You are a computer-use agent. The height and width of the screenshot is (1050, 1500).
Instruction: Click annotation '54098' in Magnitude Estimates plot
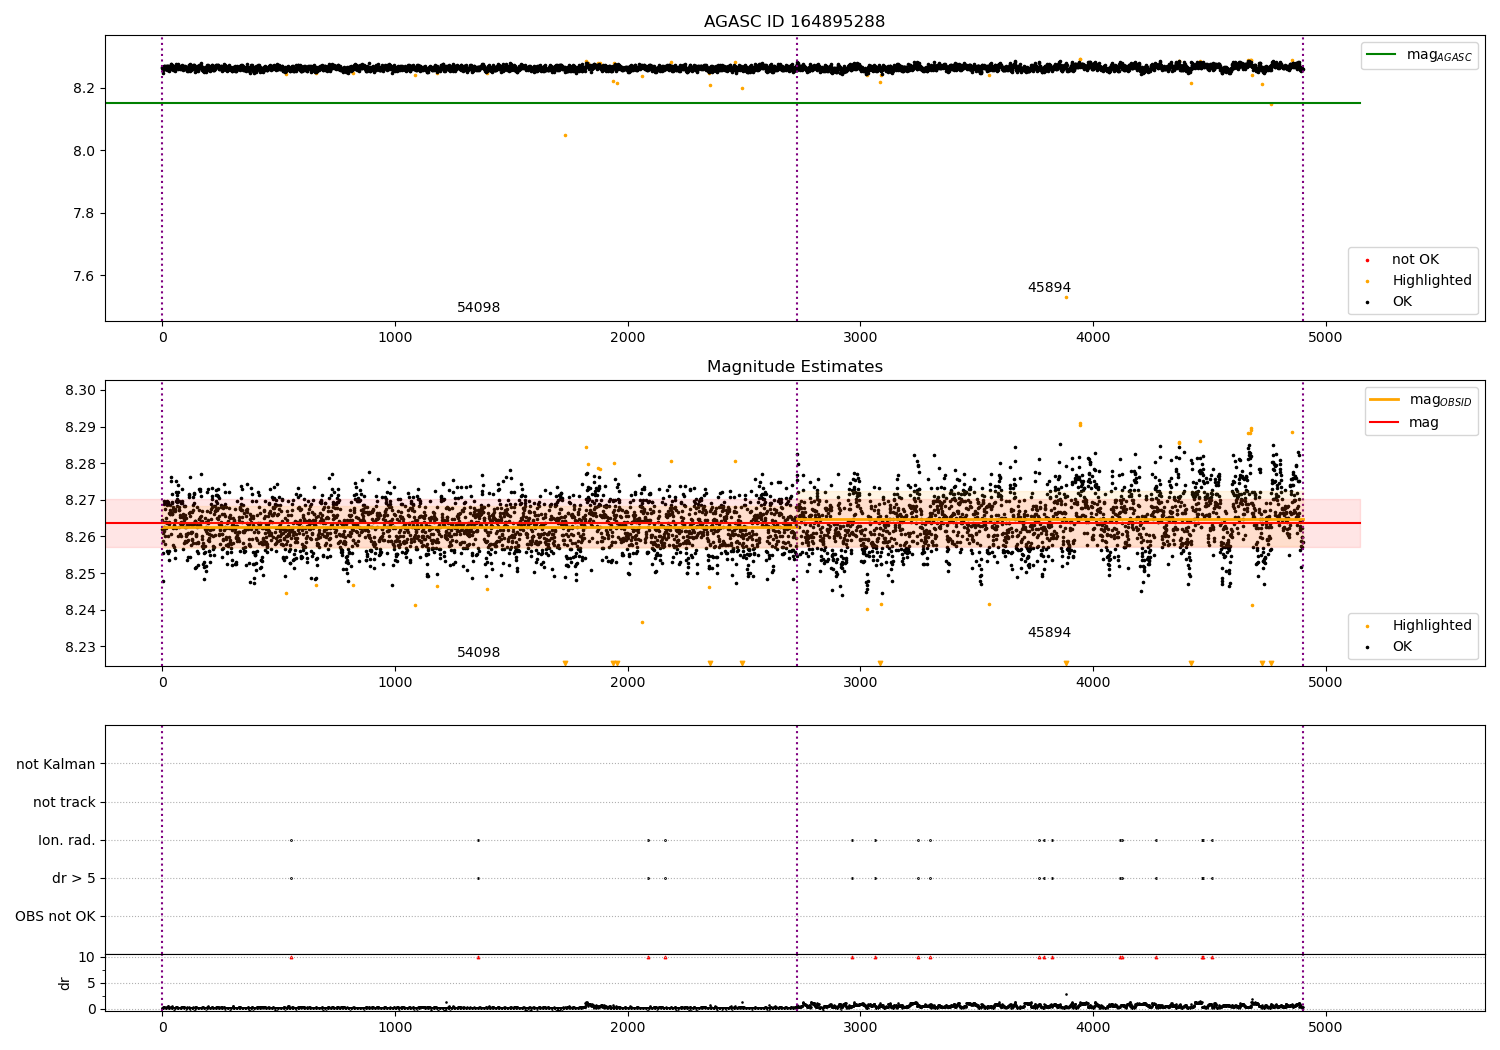coord(478,653)
